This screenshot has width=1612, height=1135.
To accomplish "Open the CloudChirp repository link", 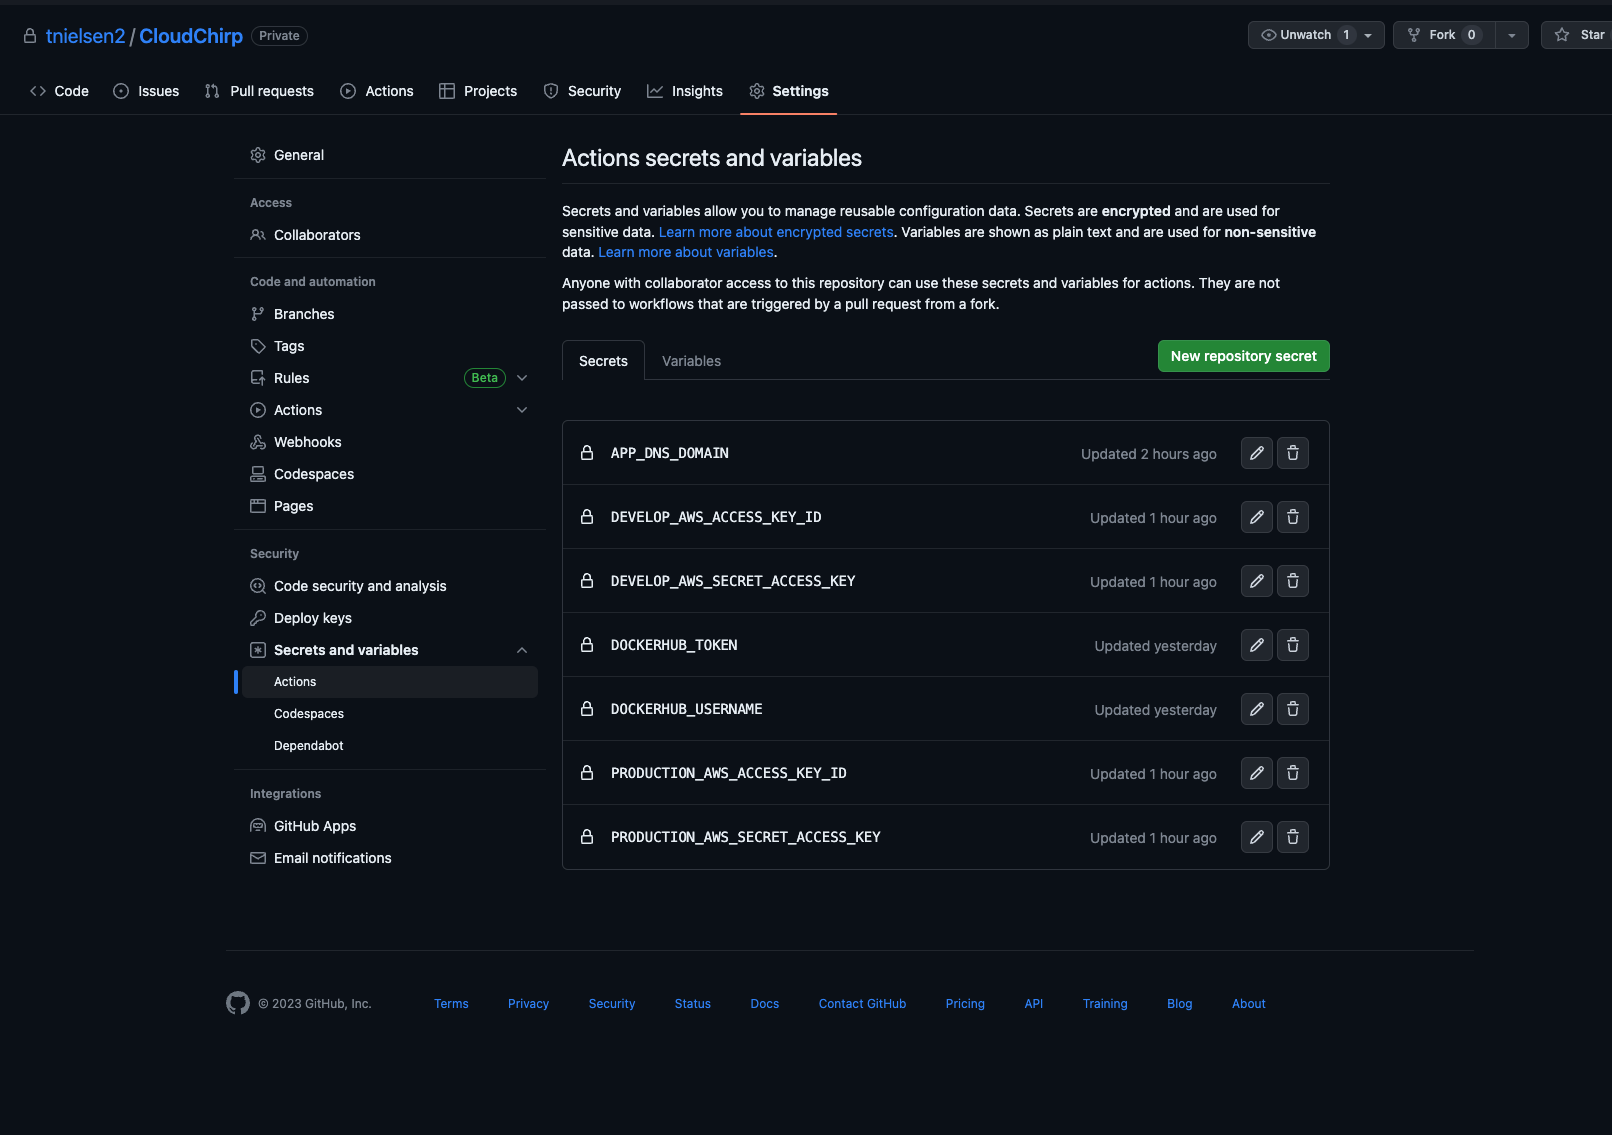I will coord(191,36).
